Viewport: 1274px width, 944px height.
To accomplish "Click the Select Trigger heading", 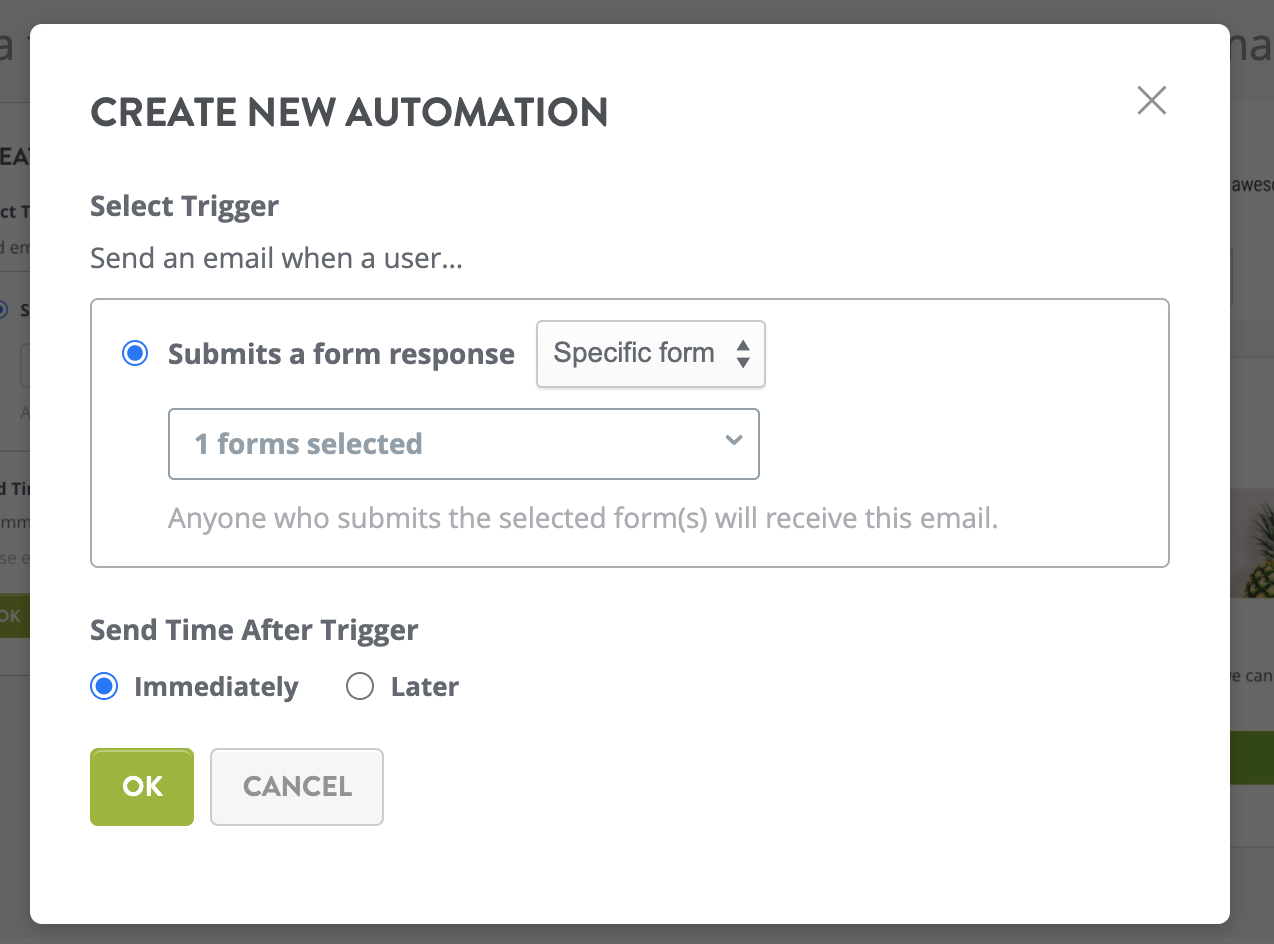I will point(184,206).
